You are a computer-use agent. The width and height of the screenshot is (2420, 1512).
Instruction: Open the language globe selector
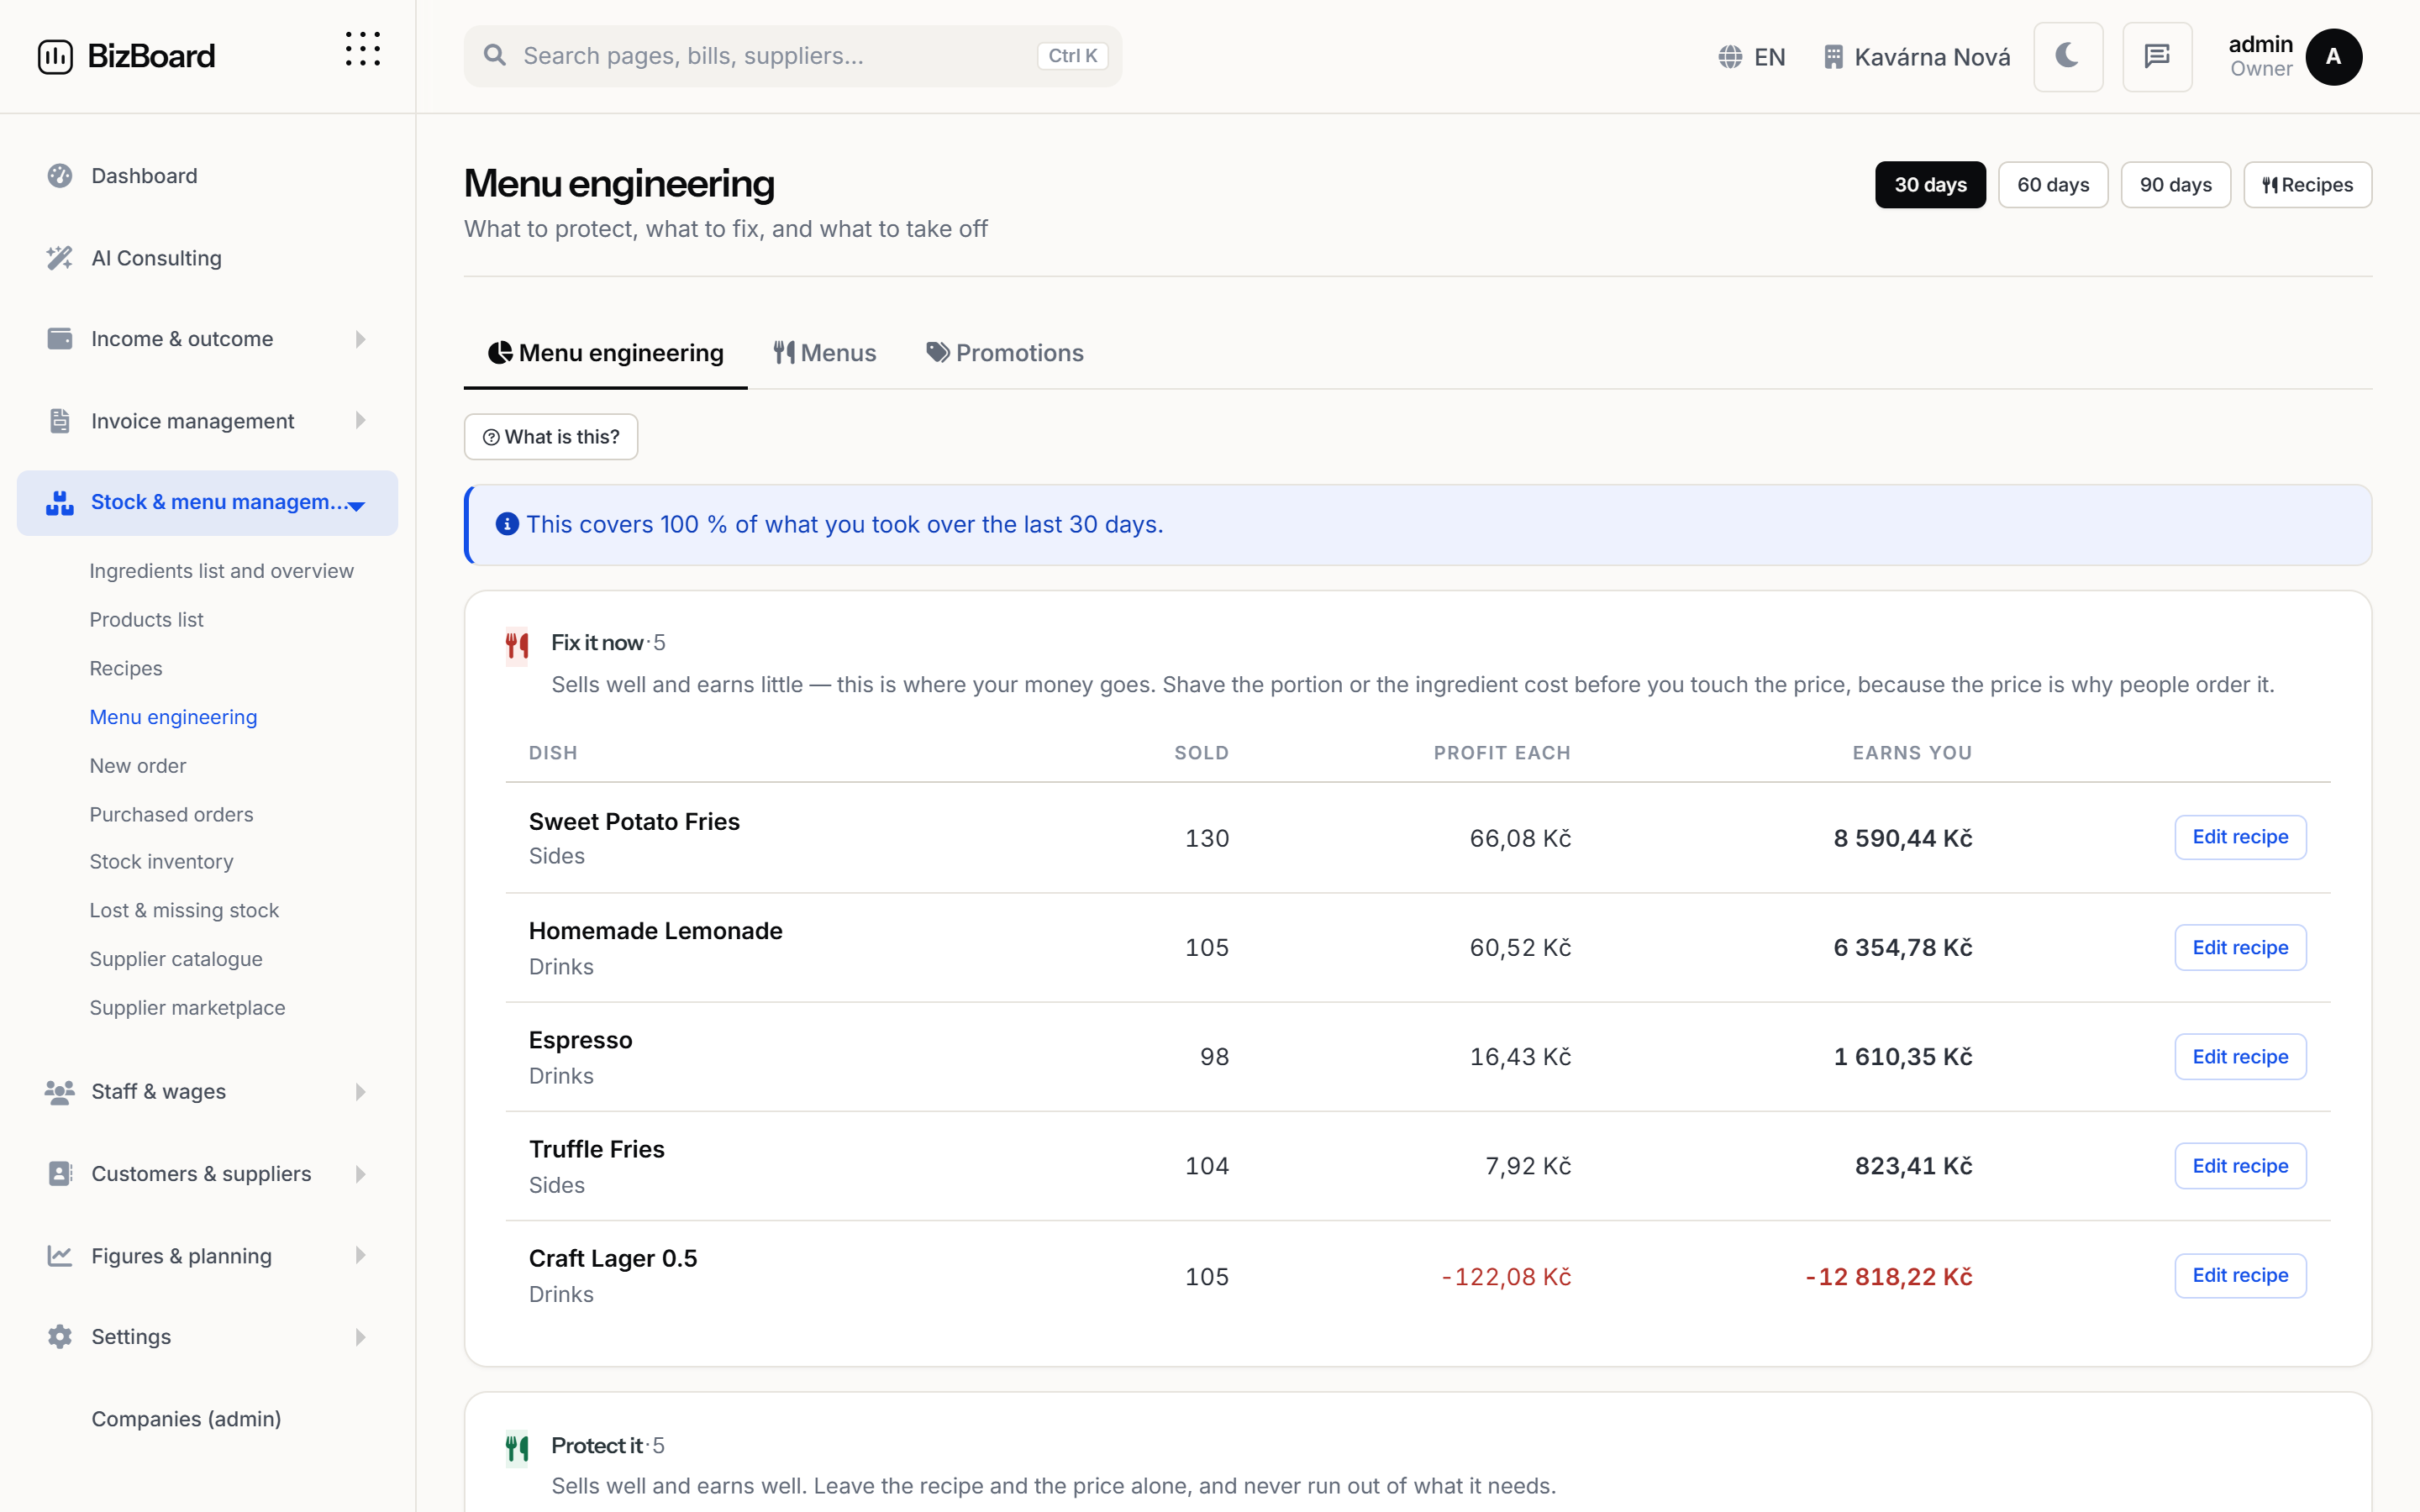pyautogui.click(x=1751, y=57)
